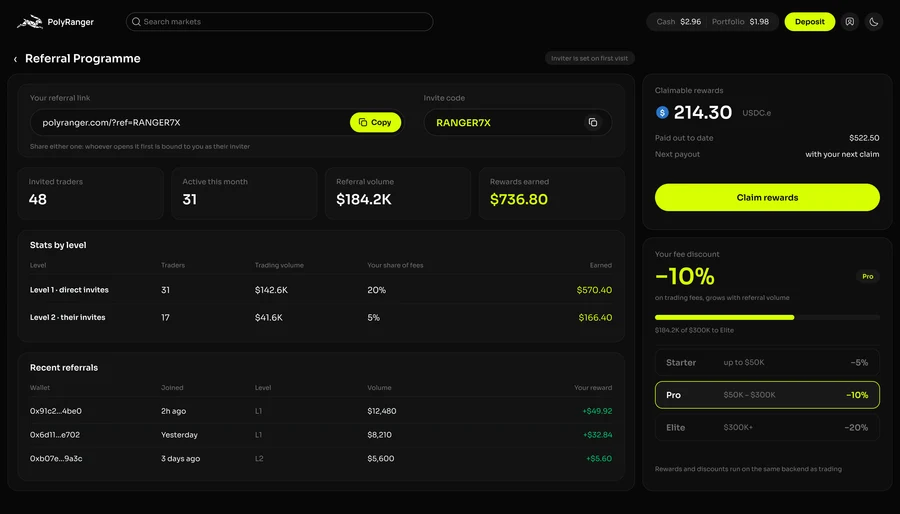This screenshot has height=514, width=900.
Task: Click the $41.6K trading volume cell
Action: (269, 317)
